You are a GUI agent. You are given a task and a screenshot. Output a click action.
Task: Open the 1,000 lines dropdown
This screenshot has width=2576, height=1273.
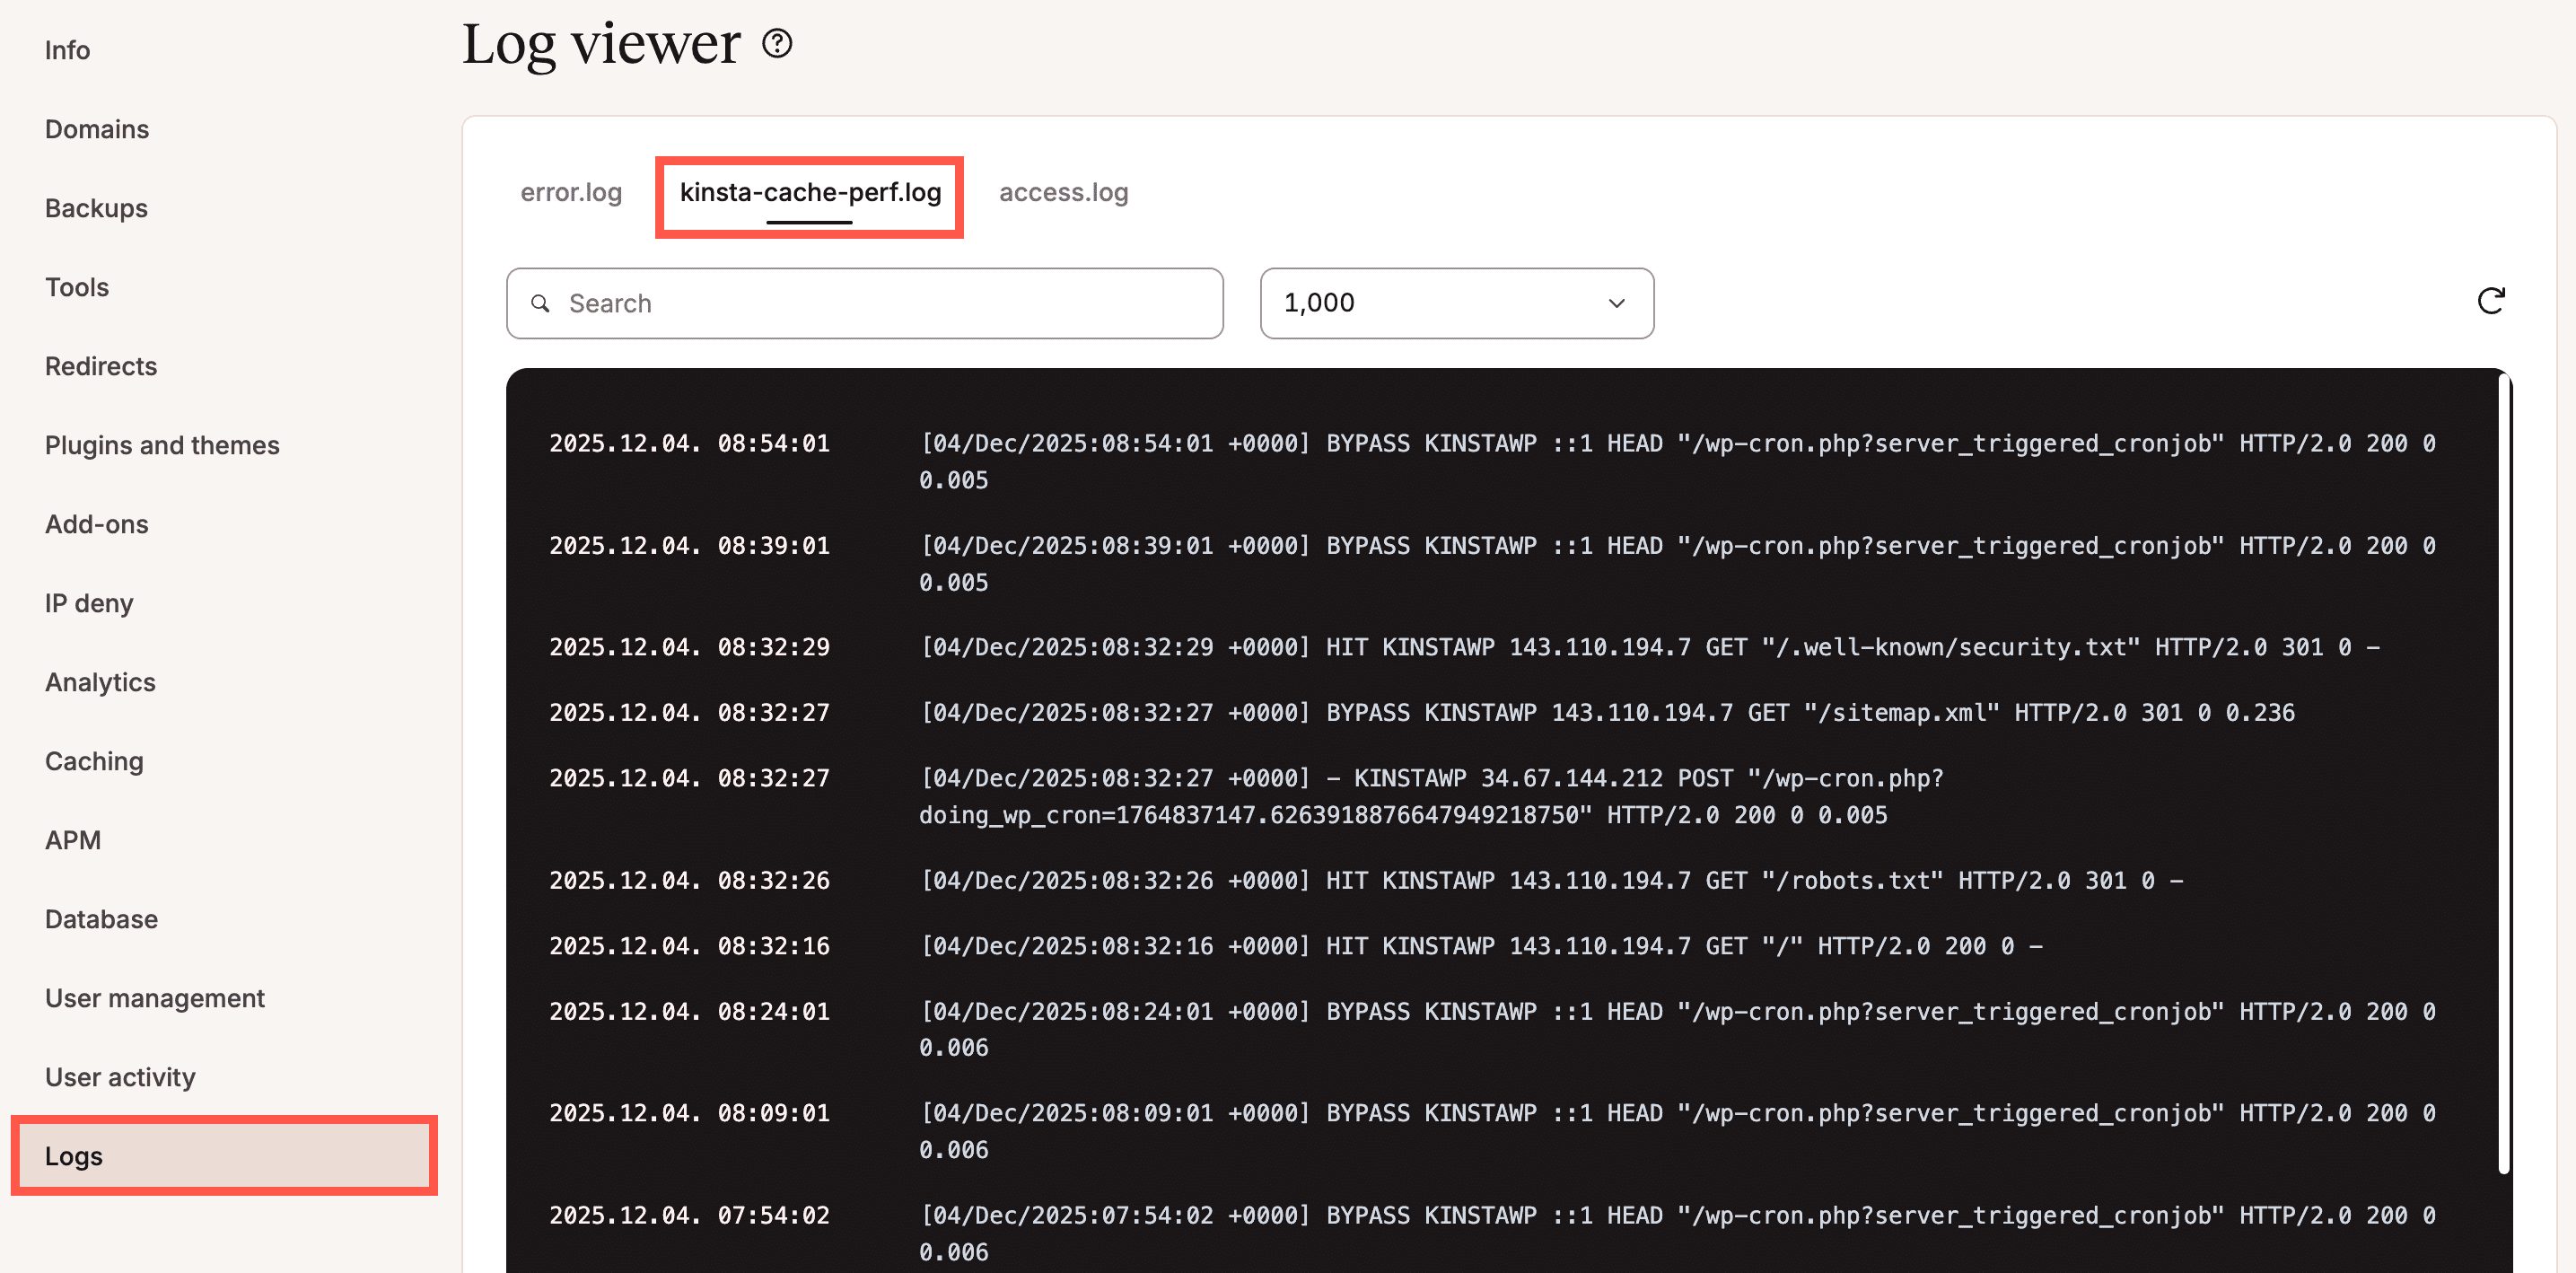point(1456,303)
